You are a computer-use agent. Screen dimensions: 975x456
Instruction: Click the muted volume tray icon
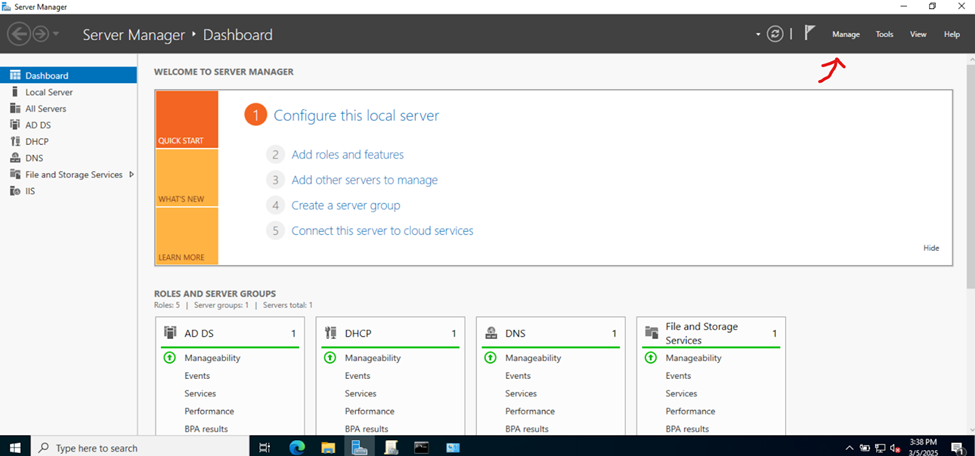pos(896,447)
